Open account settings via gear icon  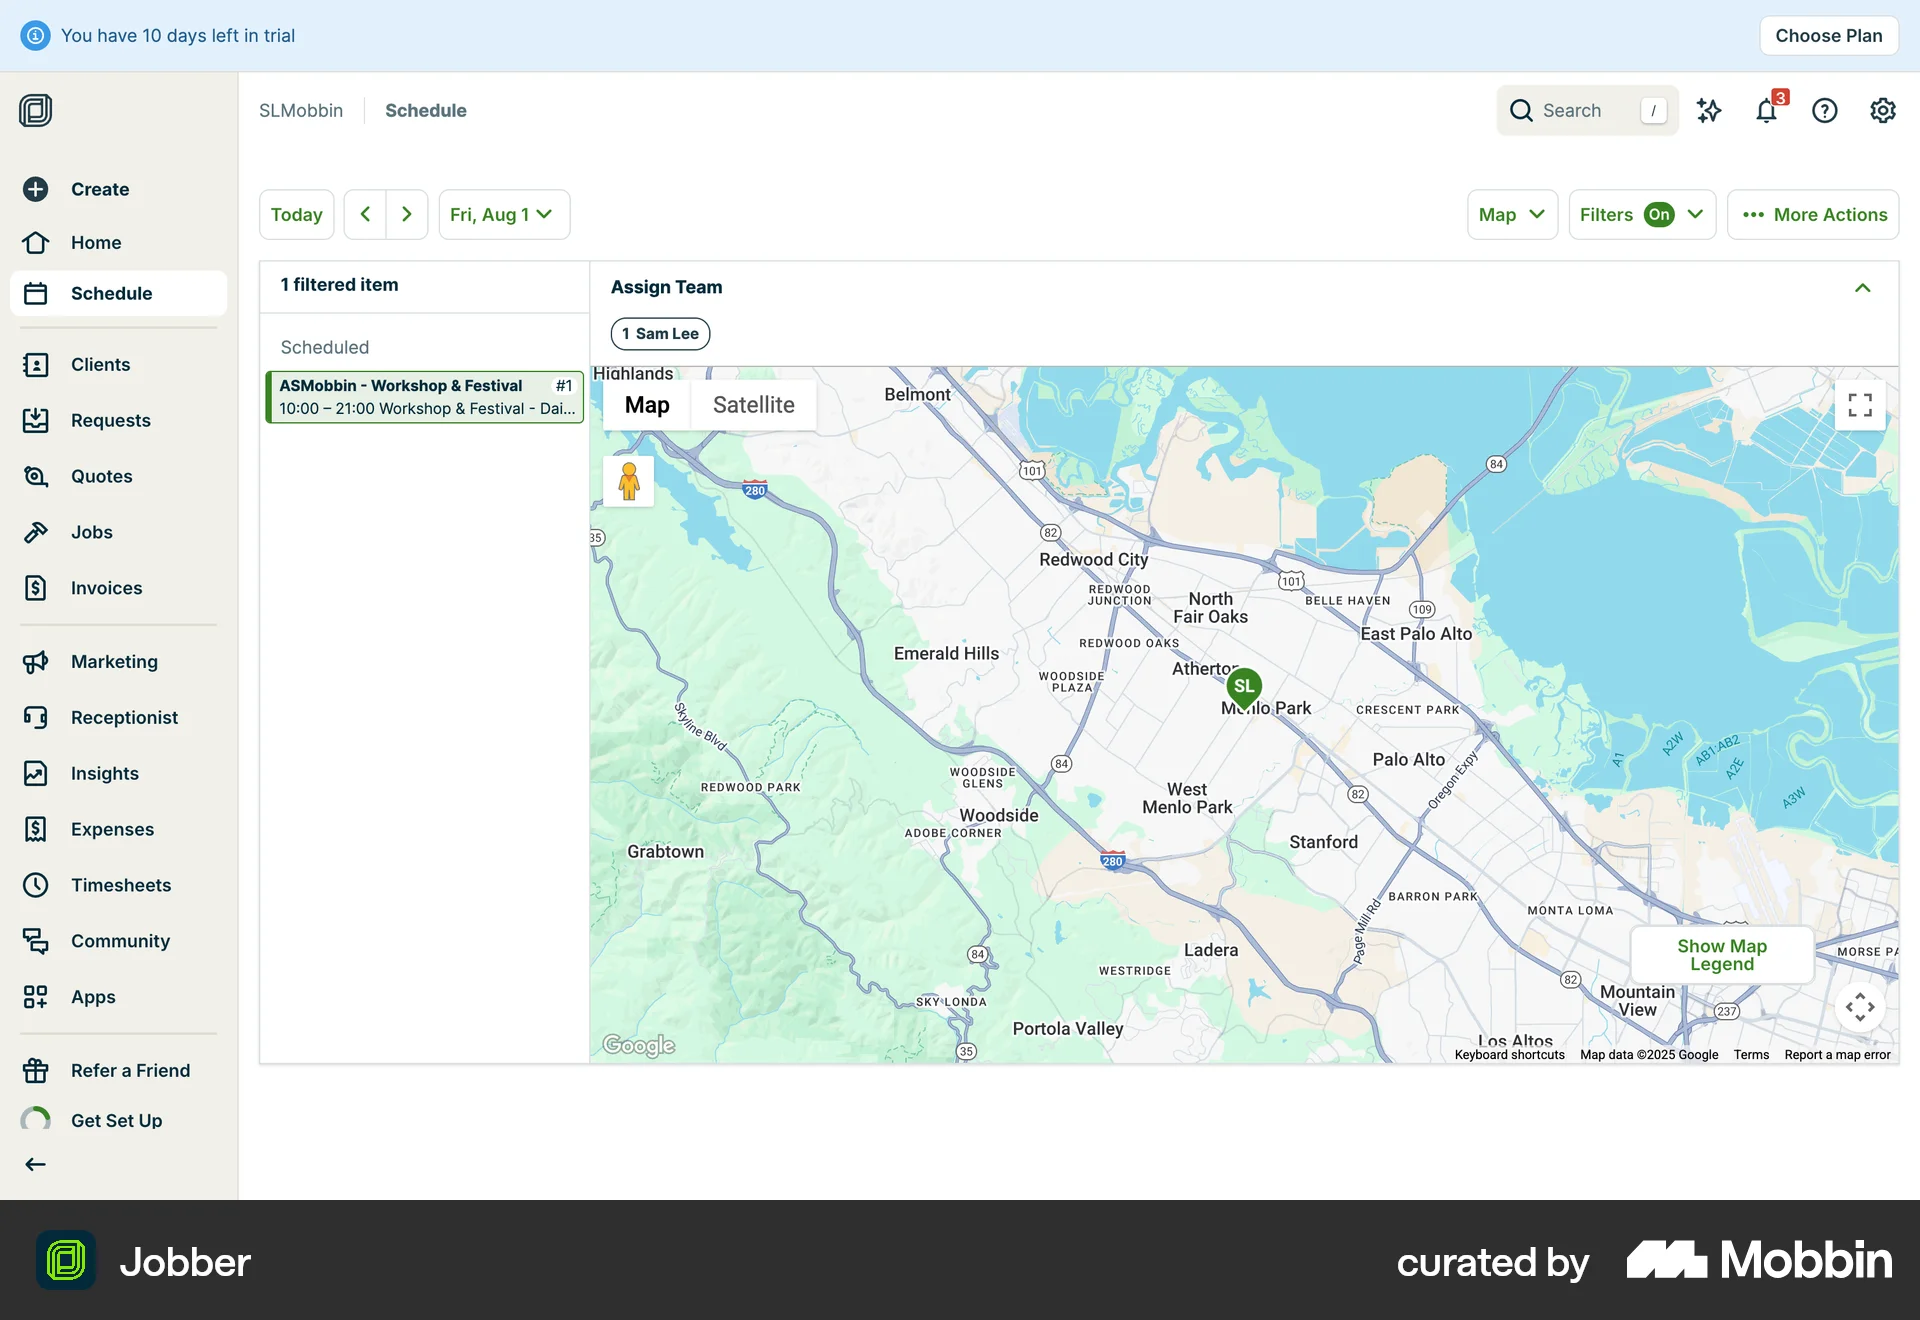(1882, 111)
